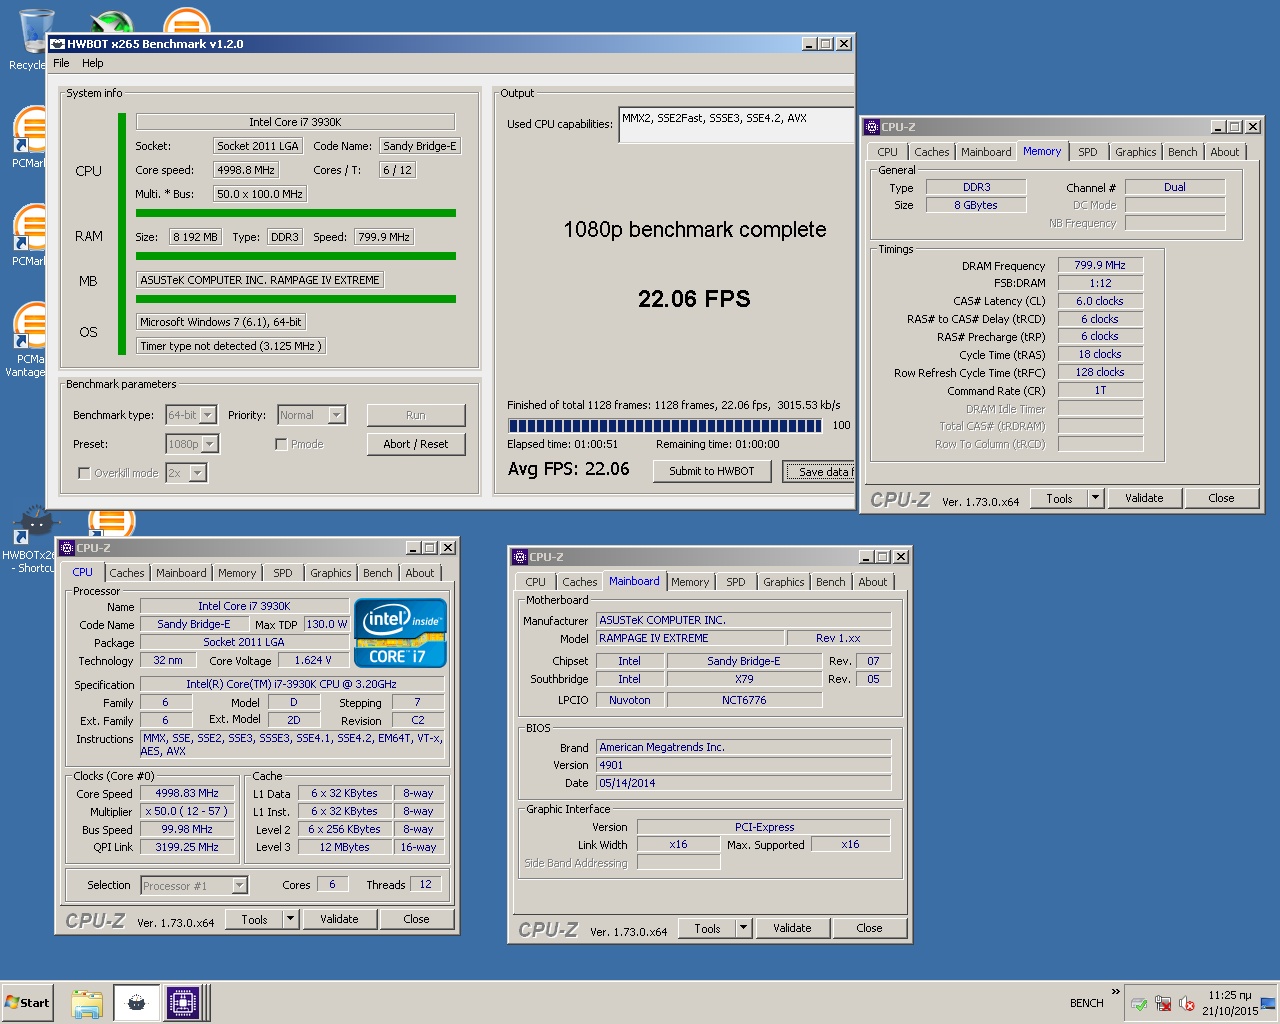Click the Save data button

click(819, 472)
